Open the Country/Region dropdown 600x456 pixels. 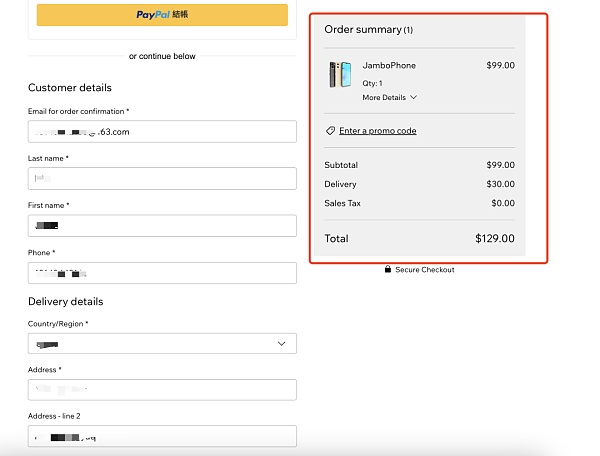pos(162,344)
